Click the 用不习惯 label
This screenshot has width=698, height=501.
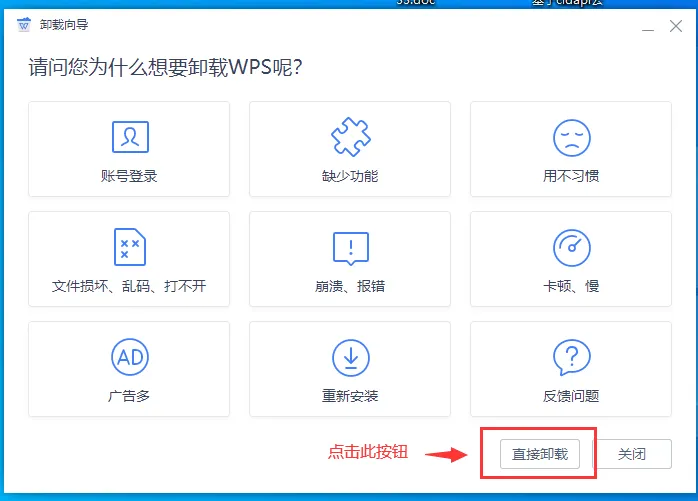(x=571, y=176)
